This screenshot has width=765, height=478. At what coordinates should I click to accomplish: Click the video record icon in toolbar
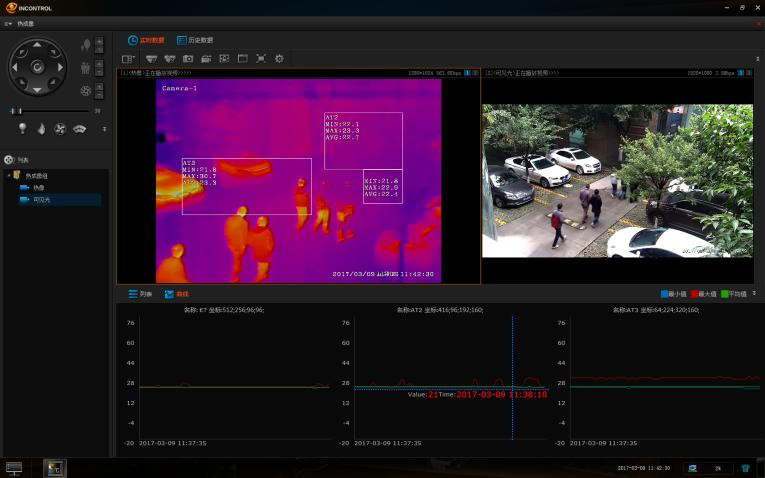(x=206, y=59)
